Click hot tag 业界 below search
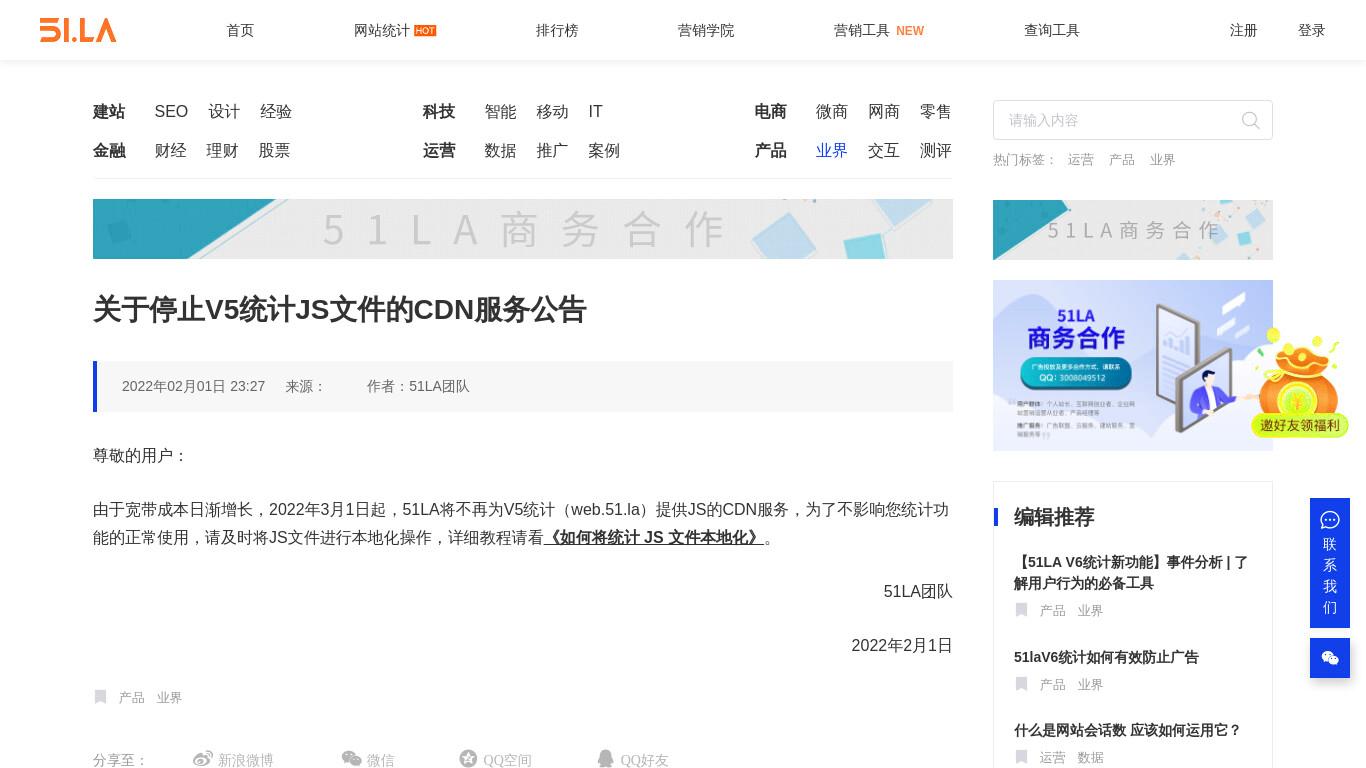The width and height of the screenshot is (1366, 768). coord(1162,160)
